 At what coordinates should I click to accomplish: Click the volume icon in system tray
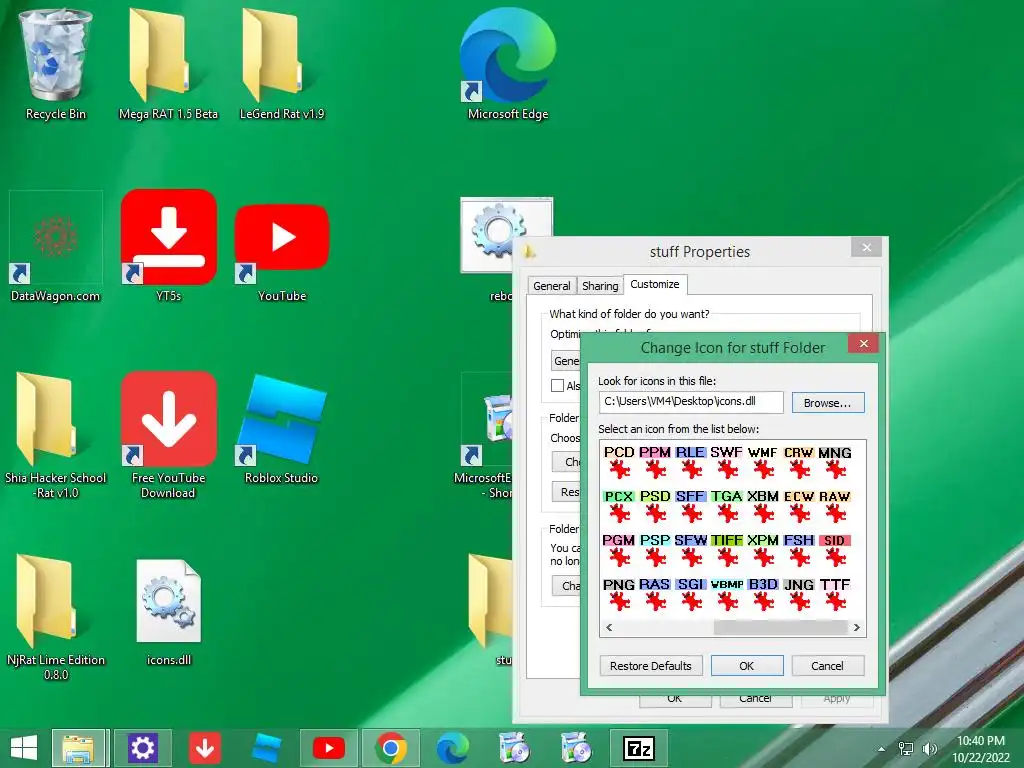click(x=929, y=748)
